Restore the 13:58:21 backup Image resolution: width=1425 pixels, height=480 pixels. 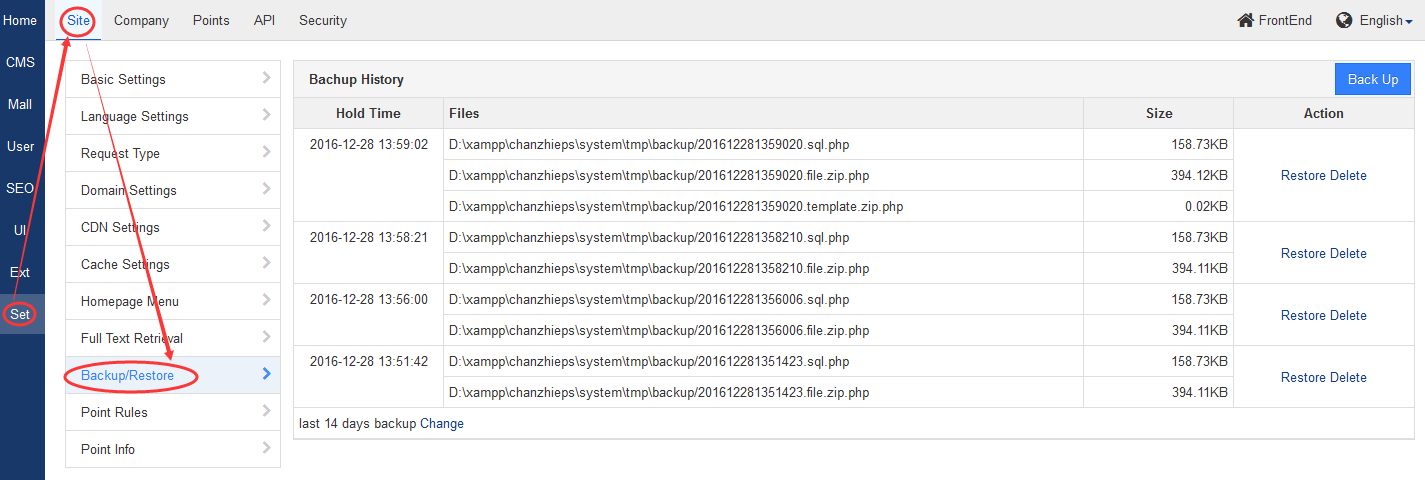(1303, 253)
